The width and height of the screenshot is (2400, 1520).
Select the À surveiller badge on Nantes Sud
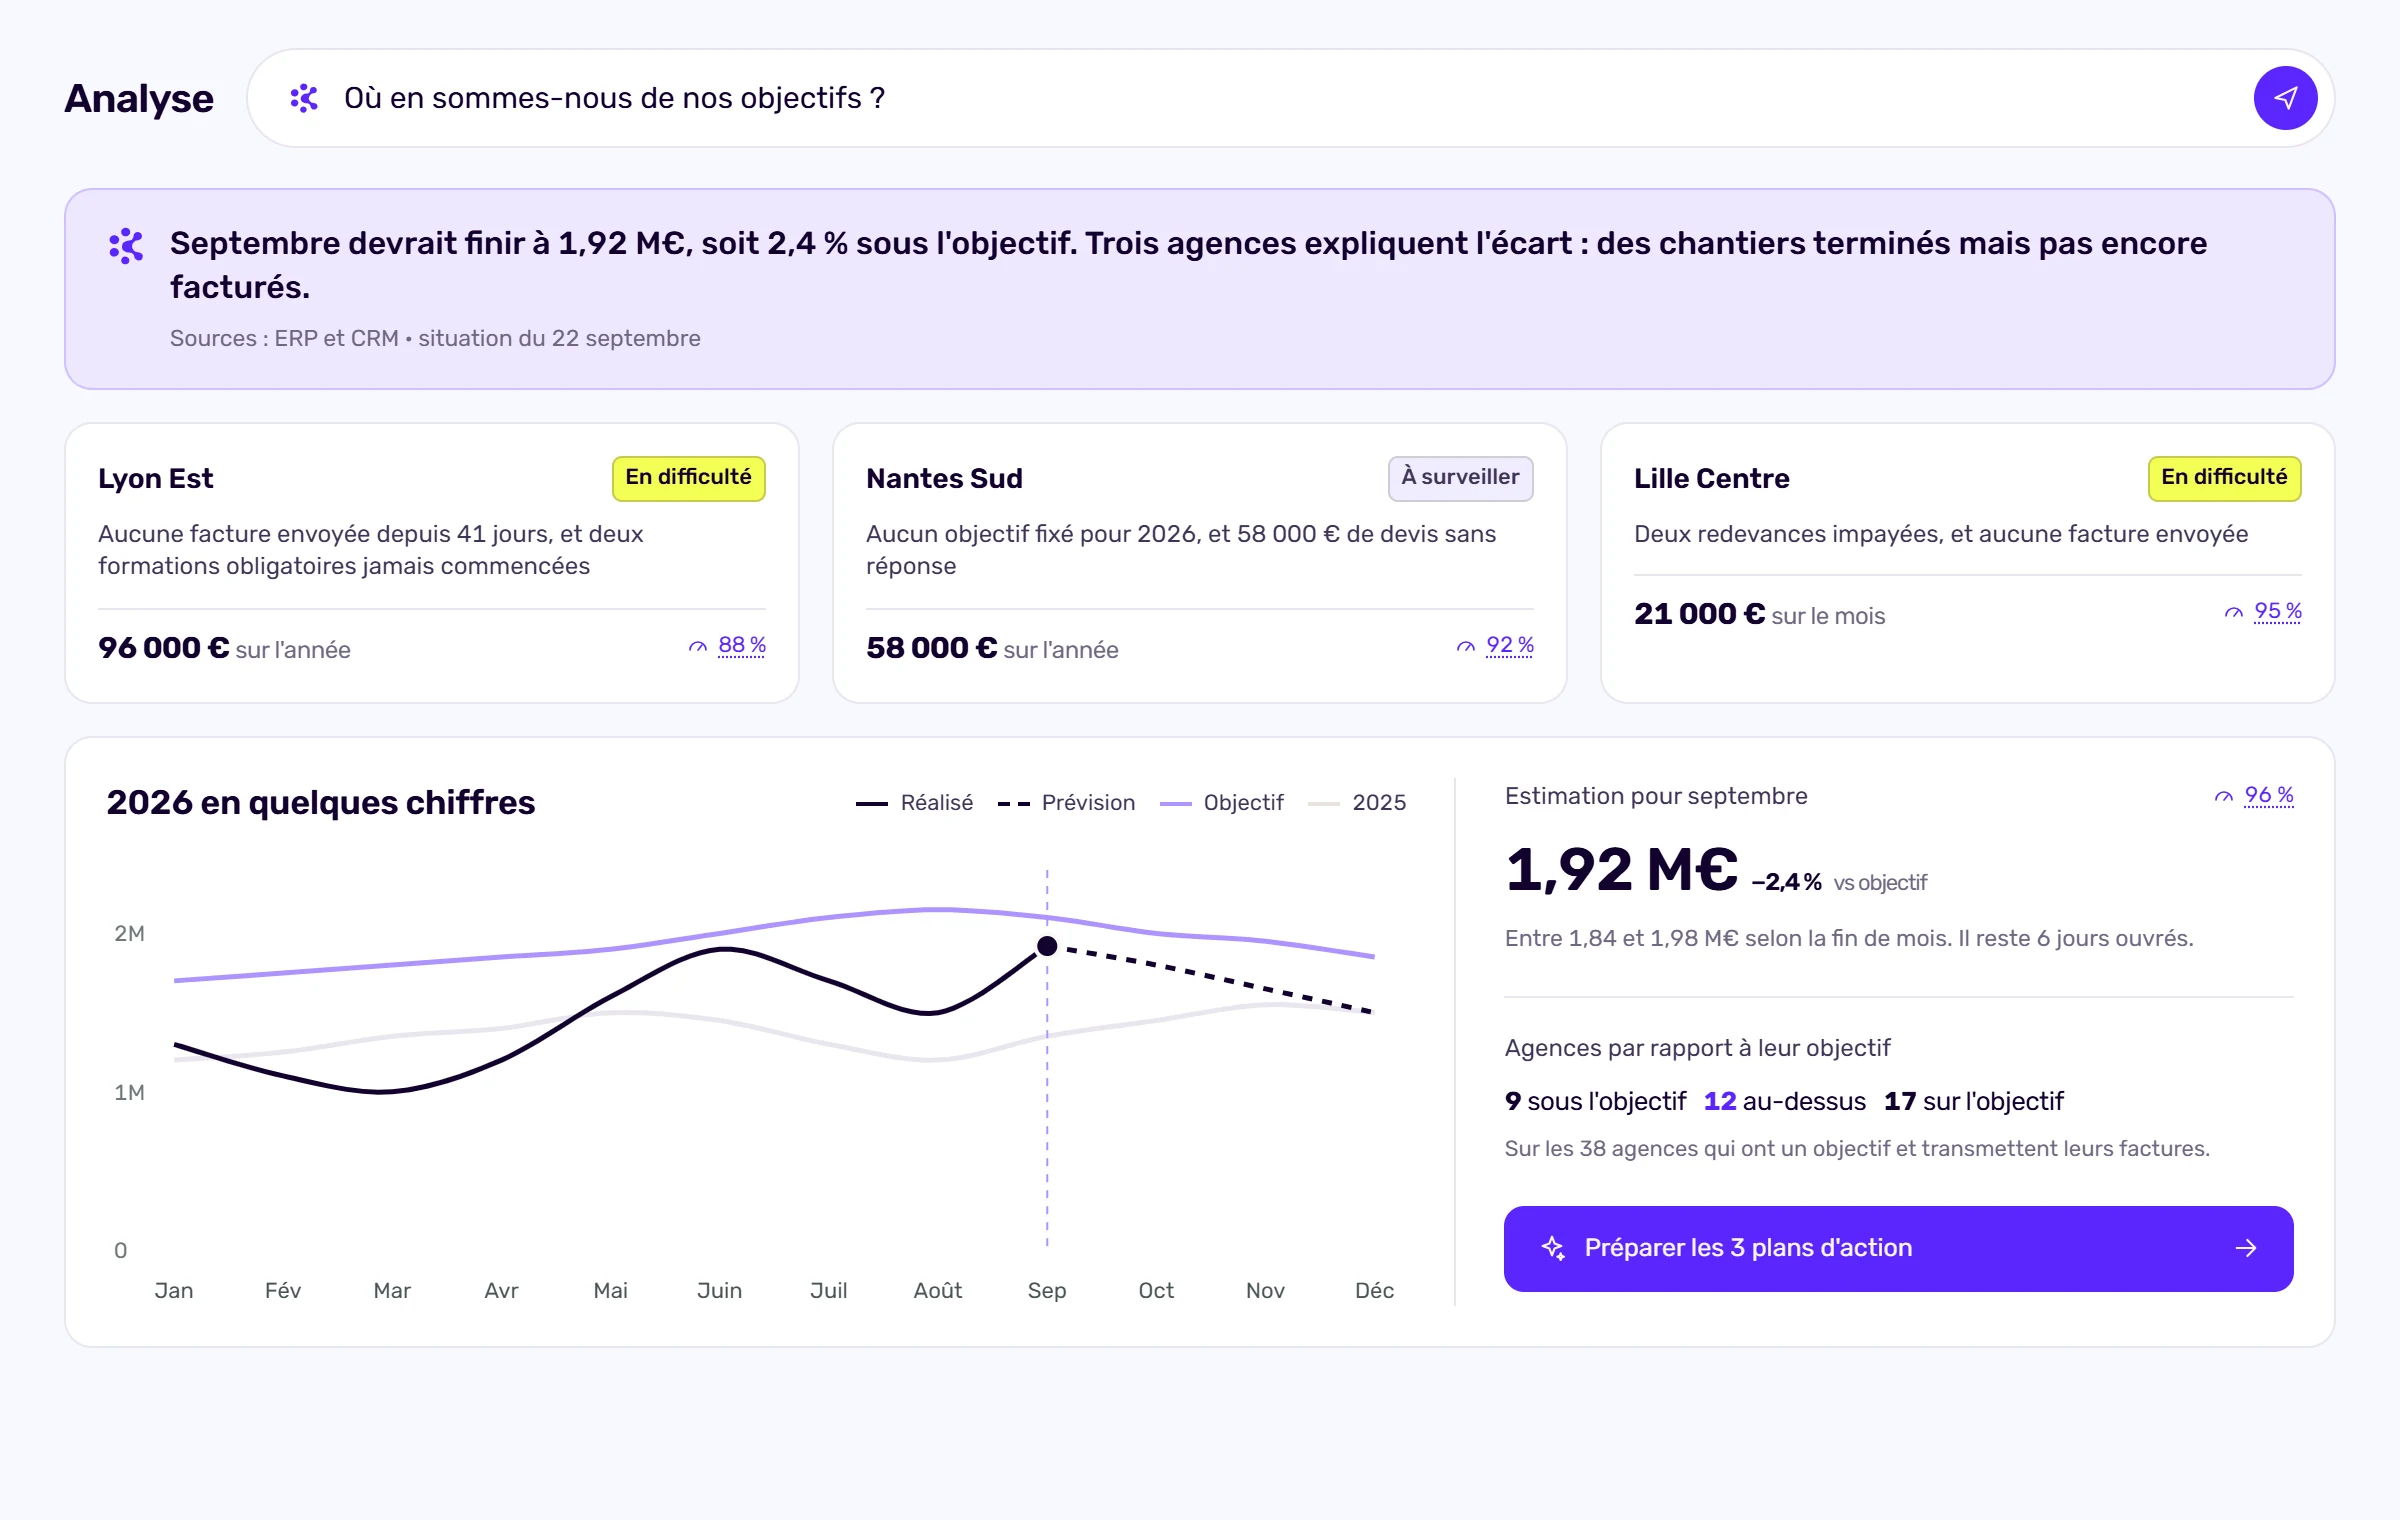tap(1460, 478)
